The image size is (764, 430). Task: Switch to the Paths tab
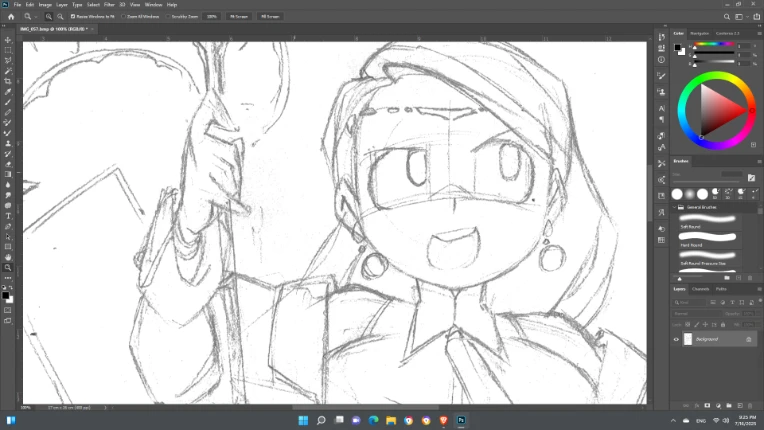coord(721,289)
